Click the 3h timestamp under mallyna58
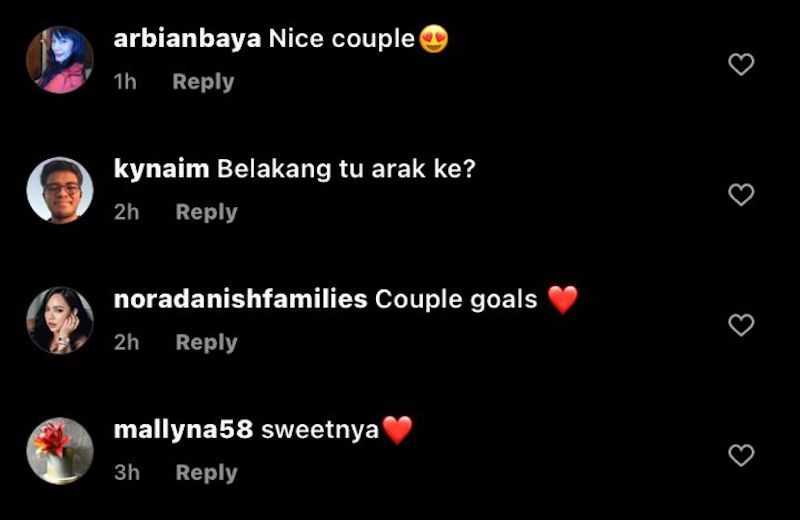The image size is (800, 520). [127, 473]
